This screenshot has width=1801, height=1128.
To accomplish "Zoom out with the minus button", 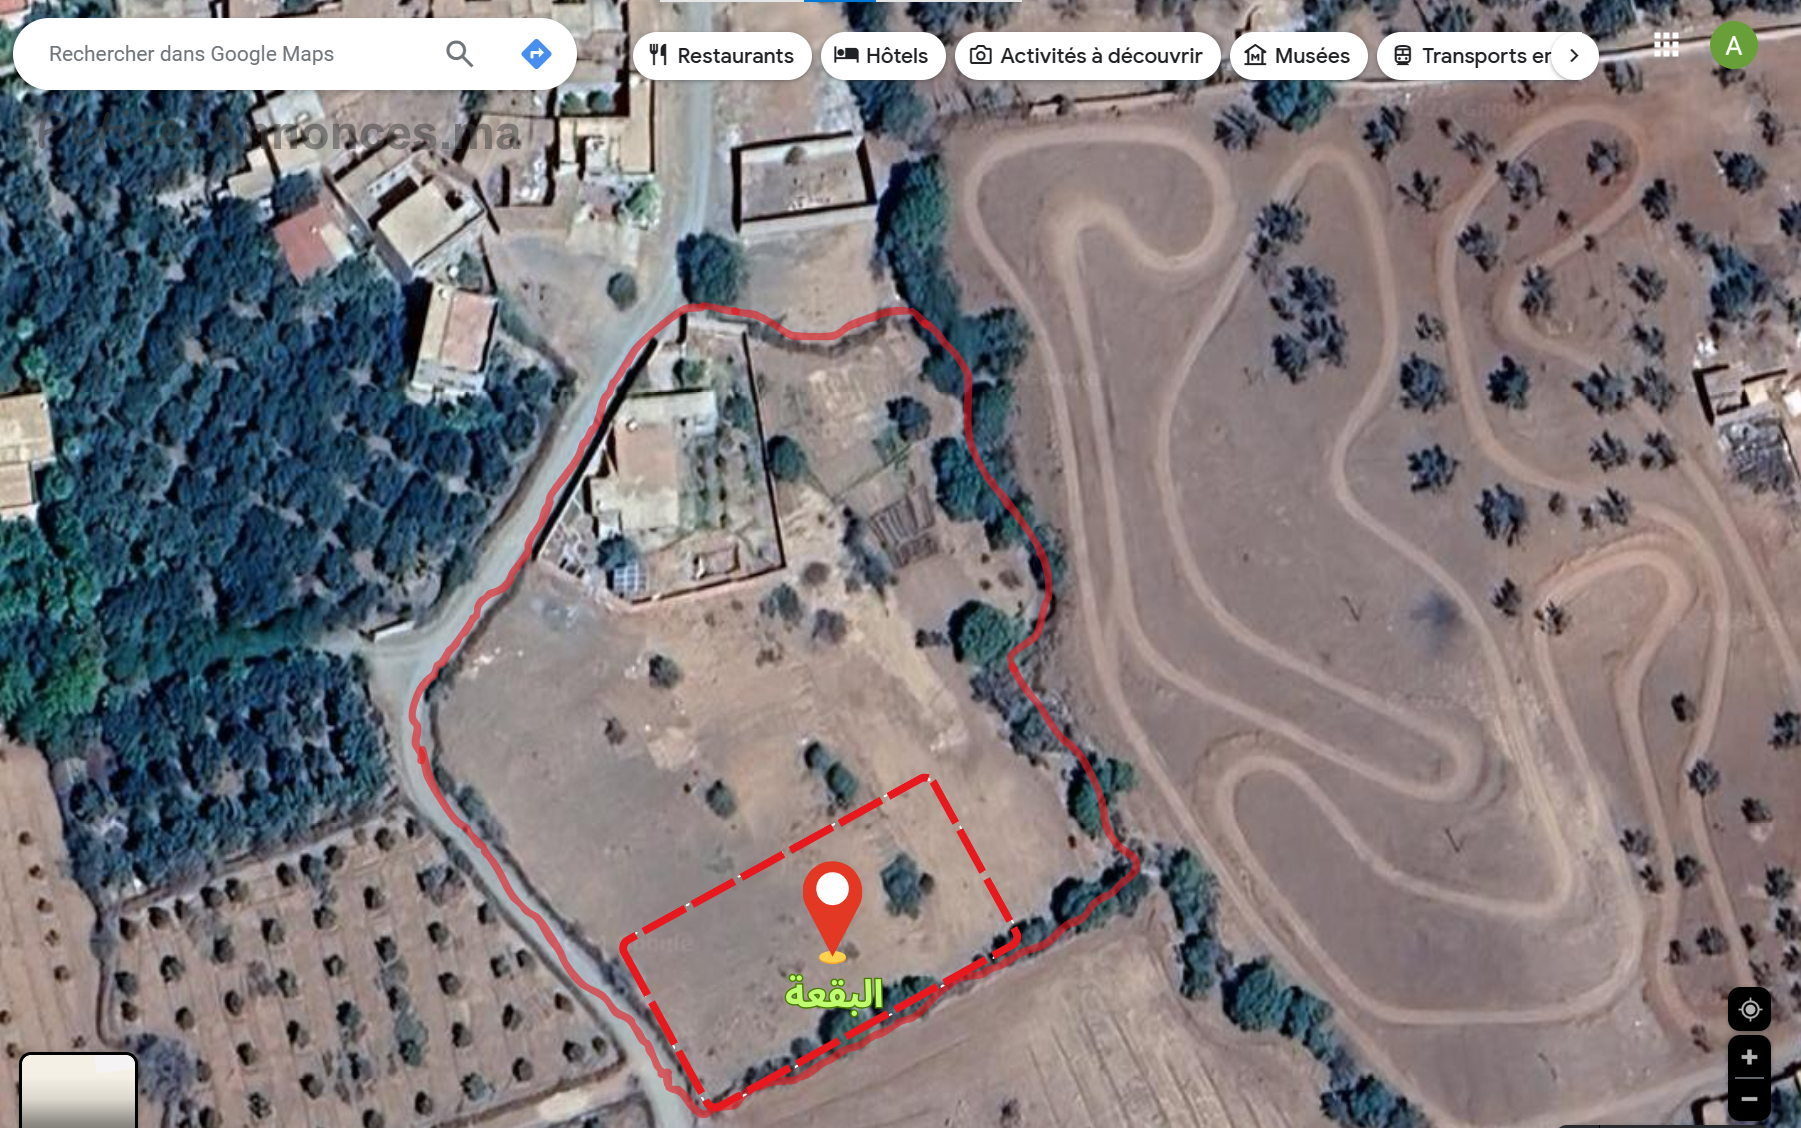I will pos(1749,1099).
